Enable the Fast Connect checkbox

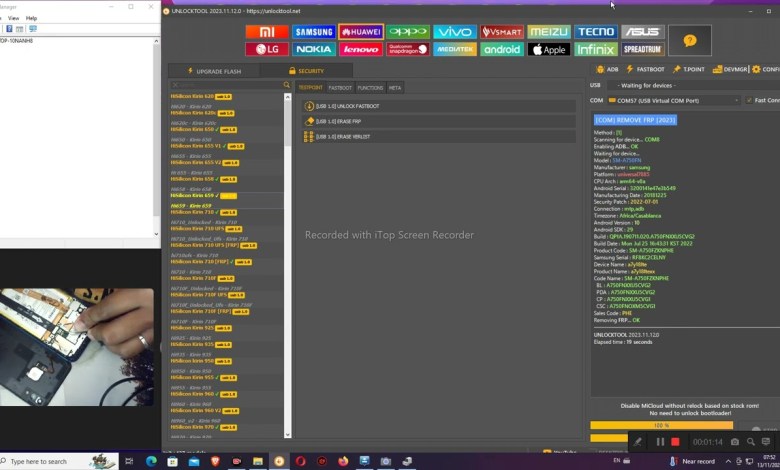pos(749,100)
